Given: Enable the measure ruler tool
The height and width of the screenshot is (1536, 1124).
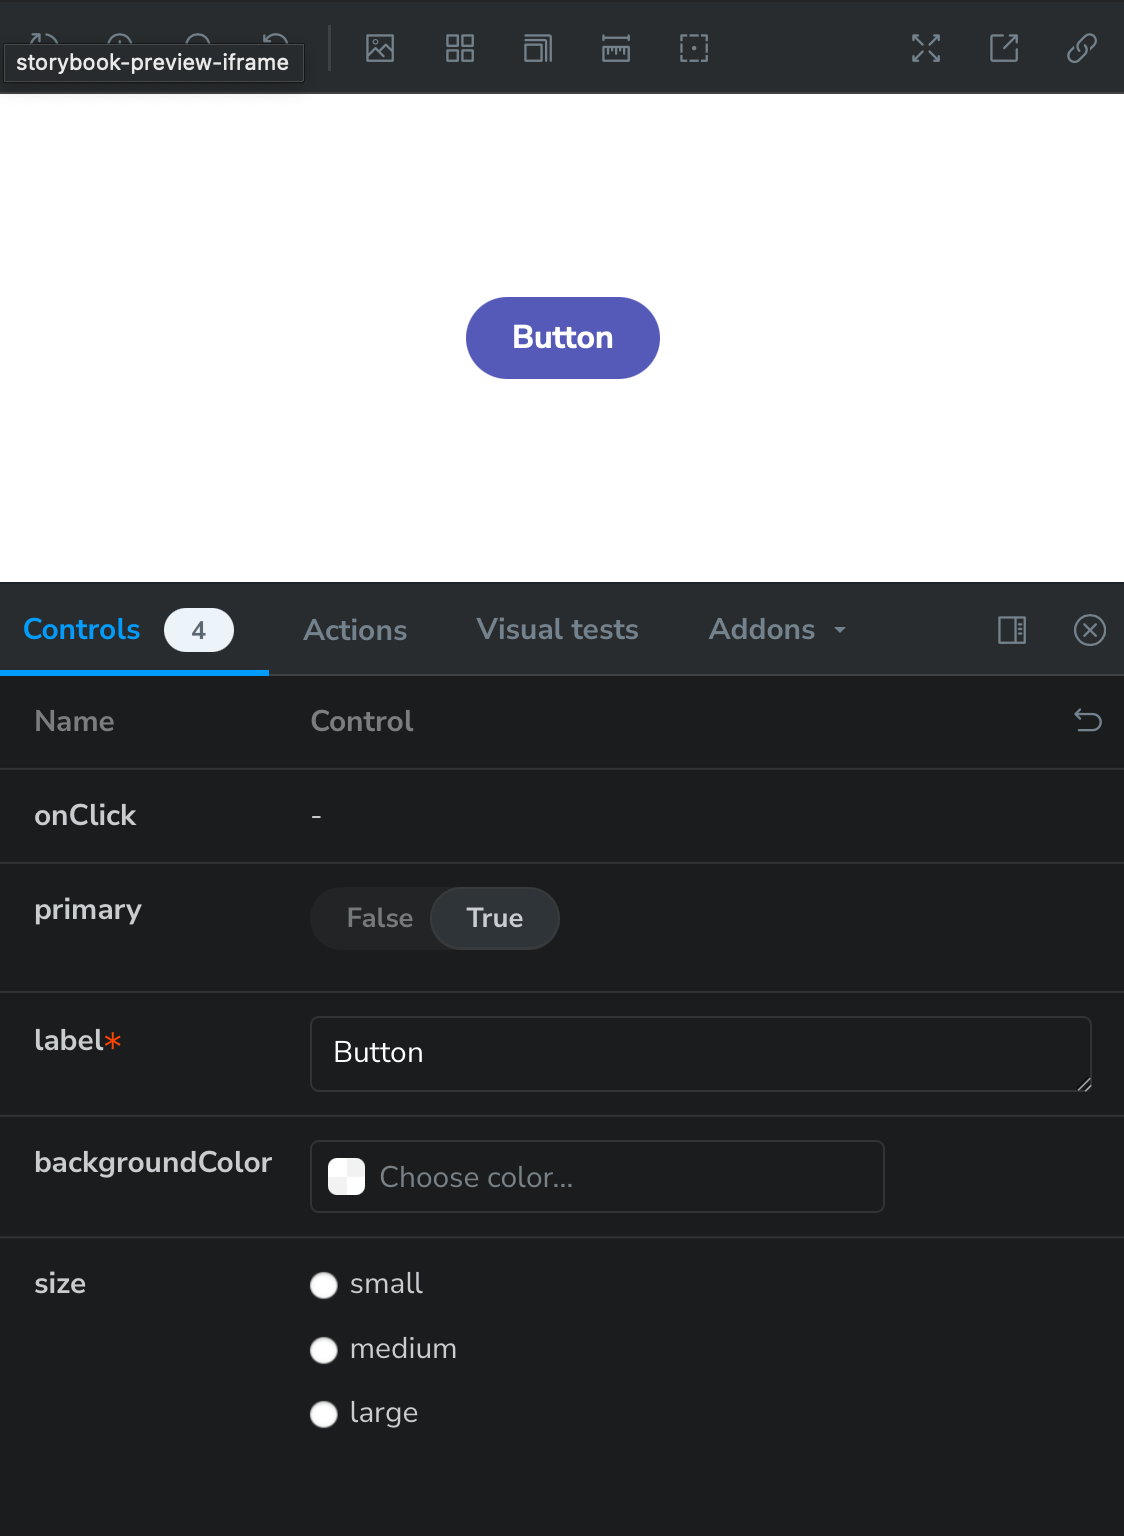Looking at the screenshot, I should pos(616,48).
